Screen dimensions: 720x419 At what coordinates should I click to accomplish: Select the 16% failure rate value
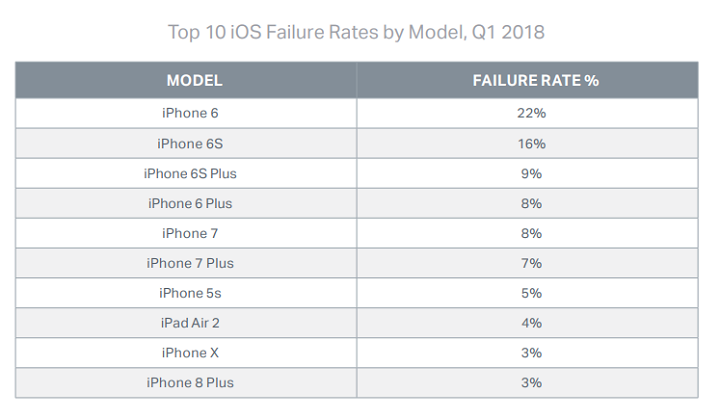tap(531, 143)
